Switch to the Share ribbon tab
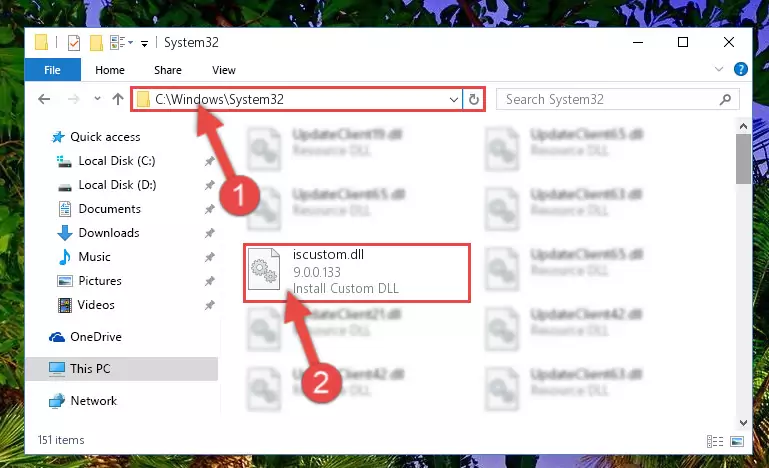This screenshot has width=769, height=468. coord(168,70)
